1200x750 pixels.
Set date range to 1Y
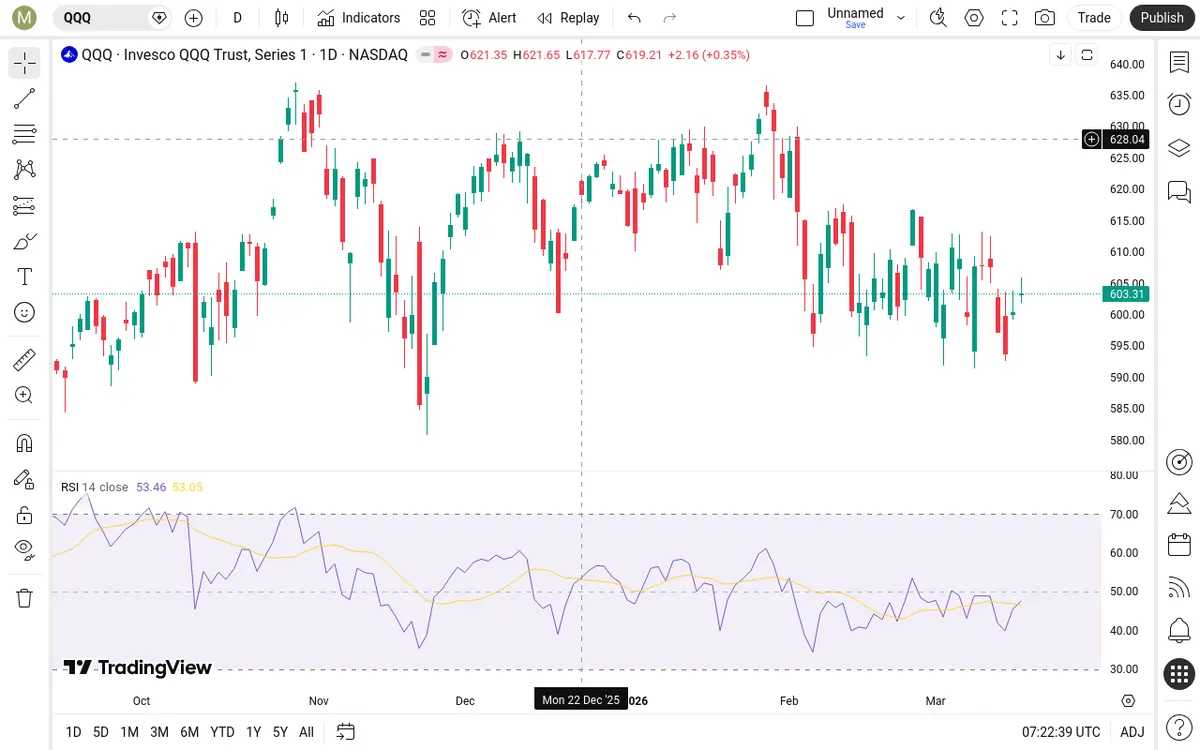pyautogui.click(x=253, y=732)
